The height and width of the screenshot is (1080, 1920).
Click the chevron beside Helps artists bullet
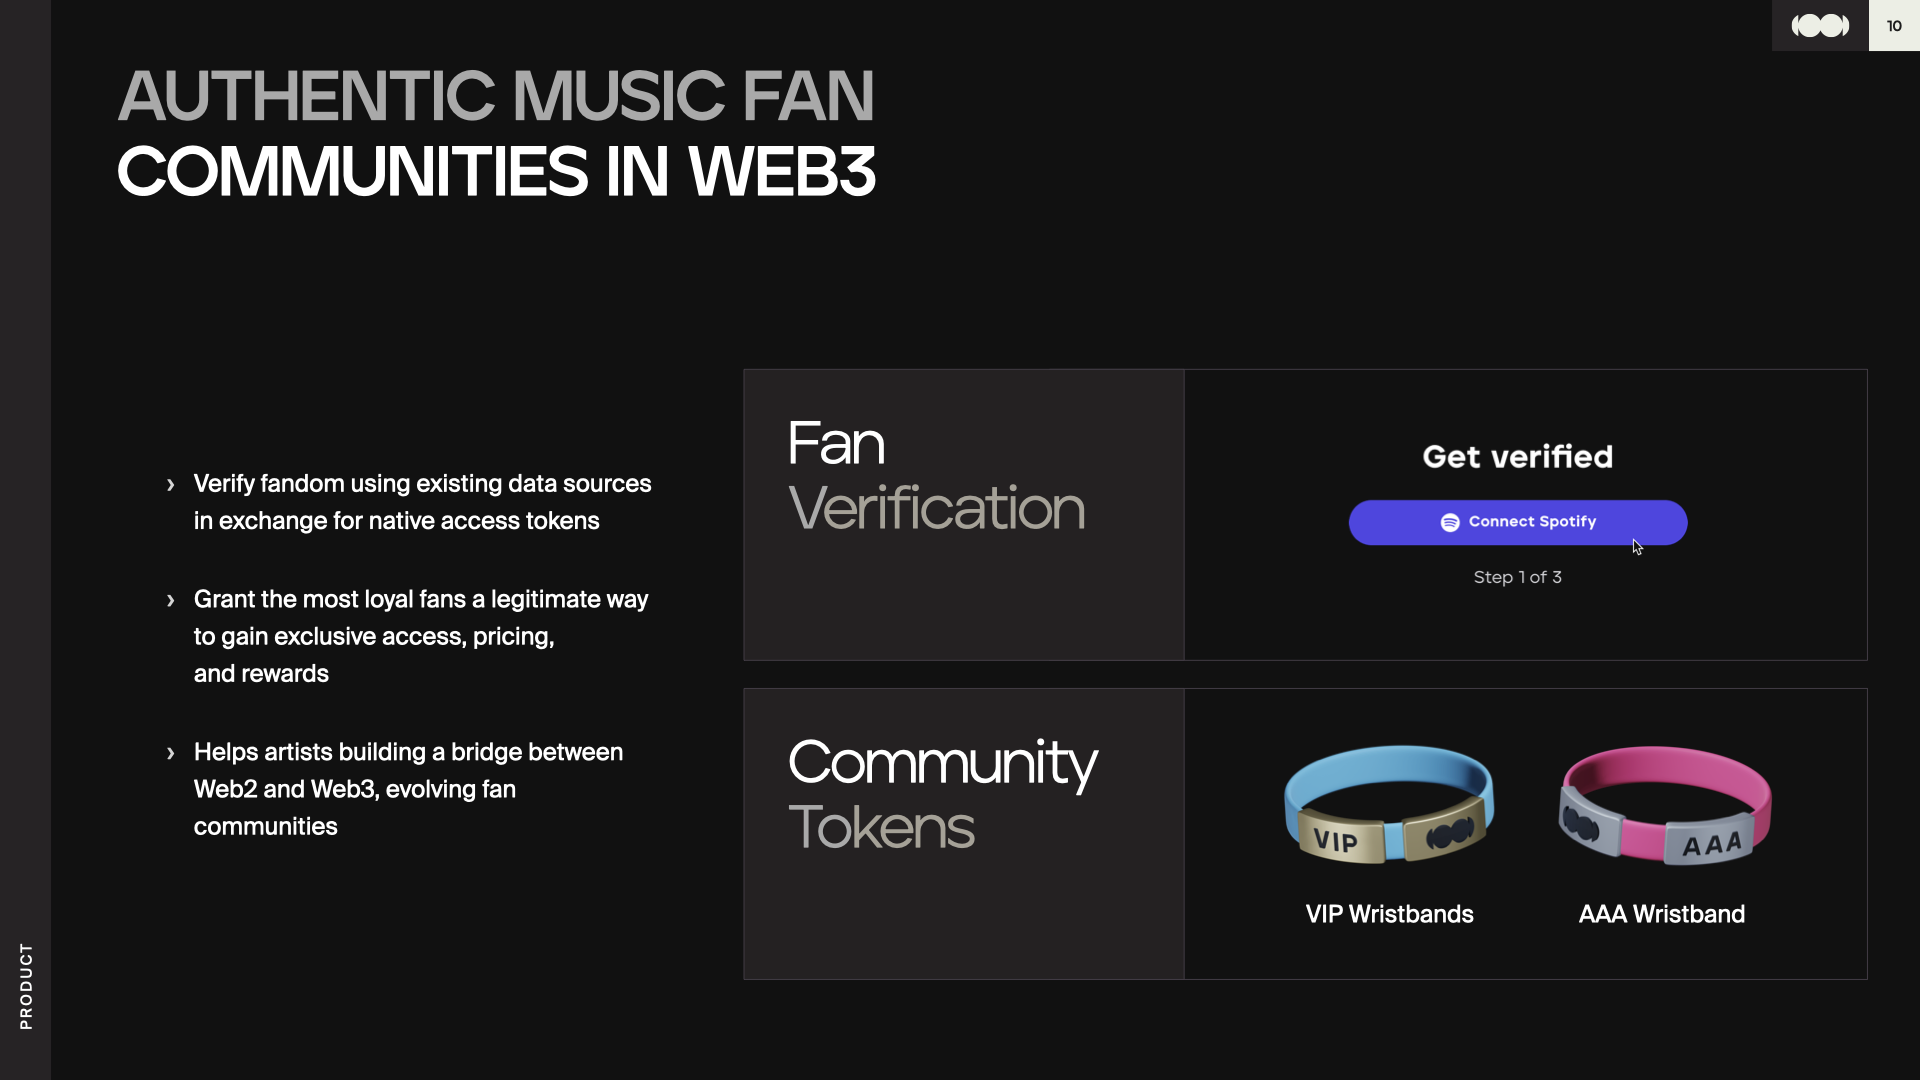171,753
